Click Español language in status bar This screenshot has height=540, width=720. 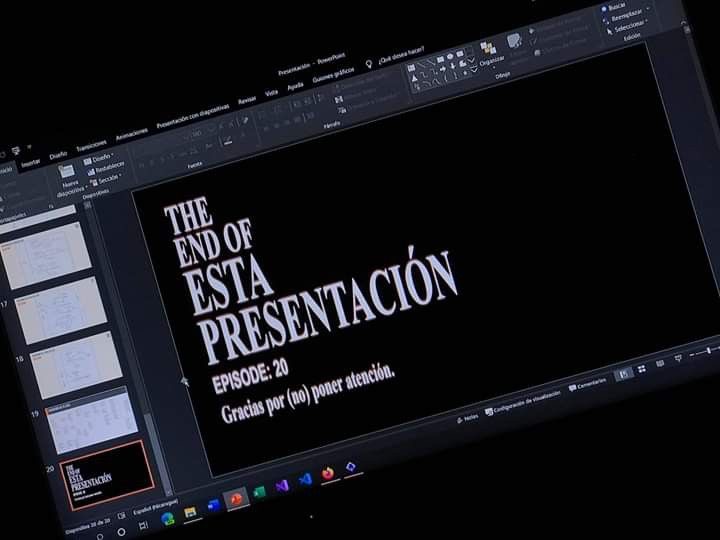155,506
